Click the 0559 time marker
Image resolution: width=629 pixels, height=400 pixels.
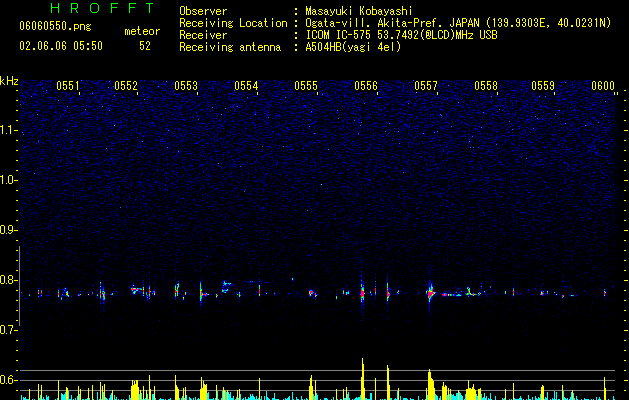(543, 86)
